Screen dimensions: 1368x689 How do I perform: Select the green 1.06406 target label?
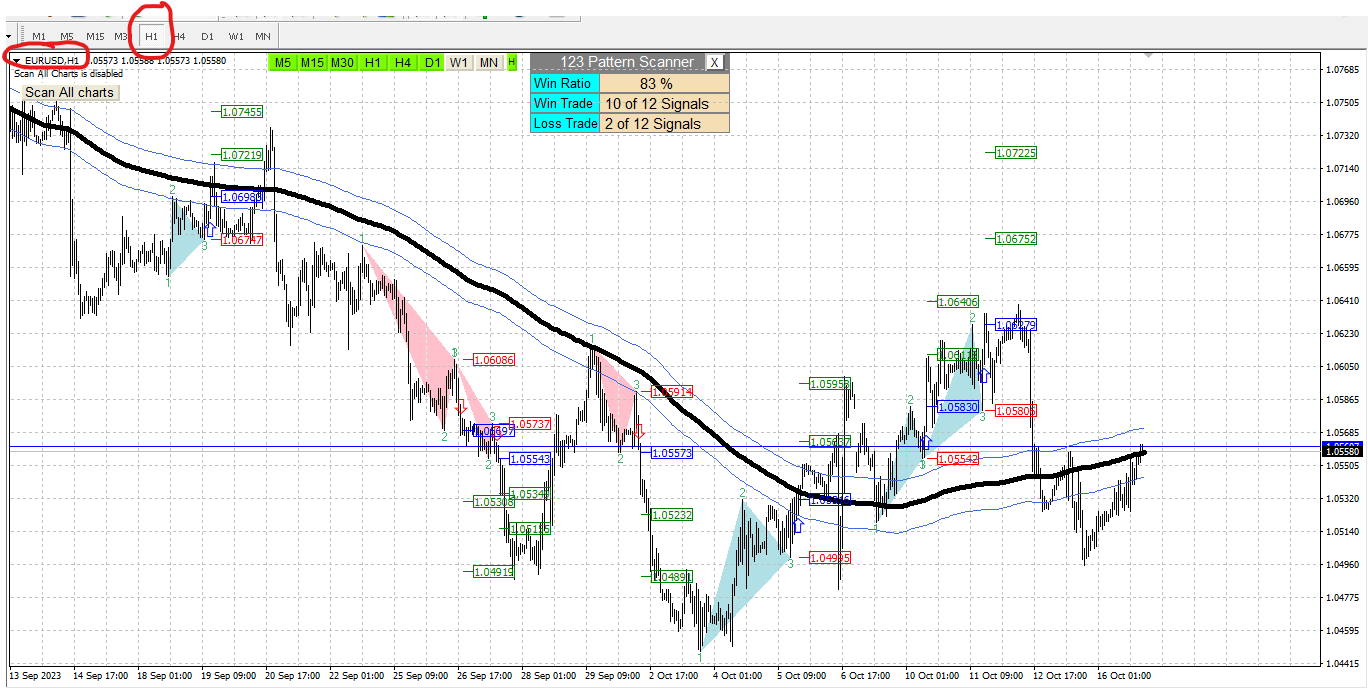[959, 301]
